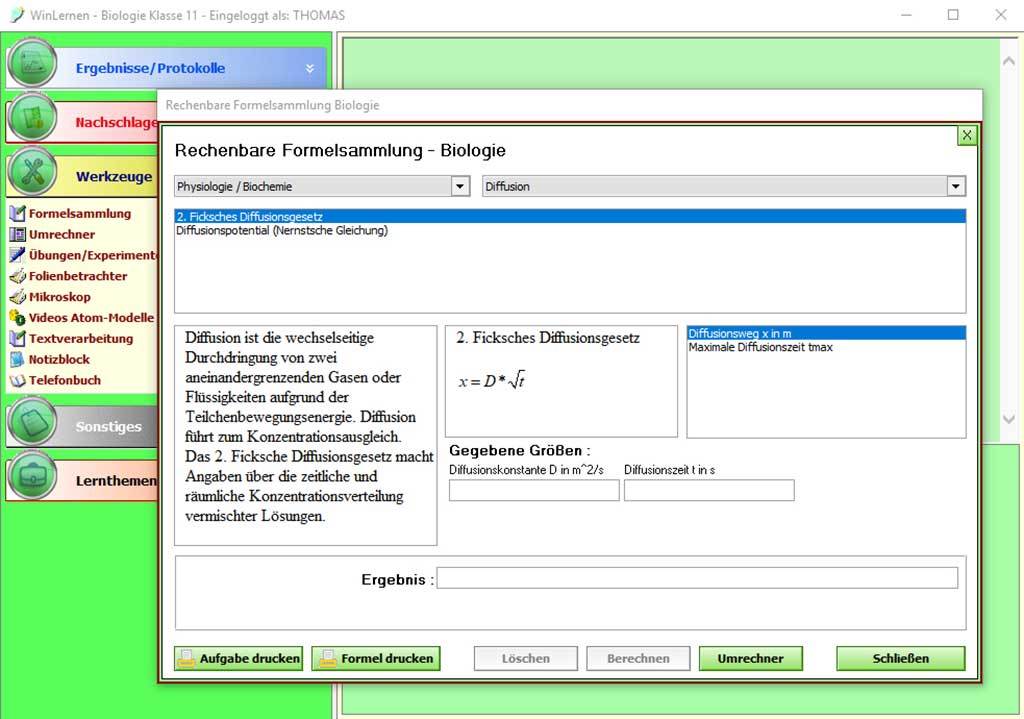Collapse the Ergebnisse/Protokolle section chevron
The height and width of the screenshot is (719, 1024).
pyautogui.click(x=309, y=69)
